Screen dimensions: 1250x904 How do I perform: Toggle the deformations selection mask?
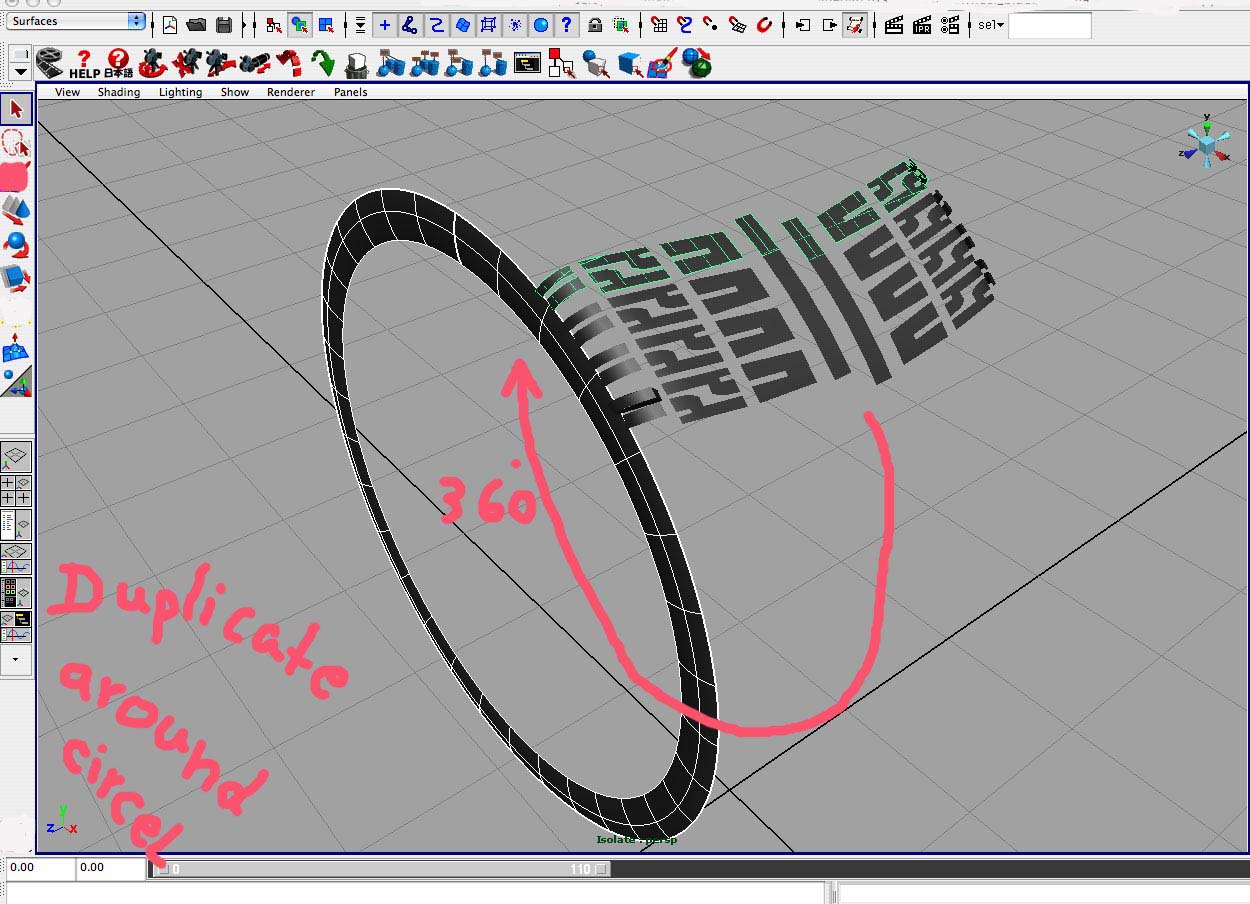pos(488,25)
